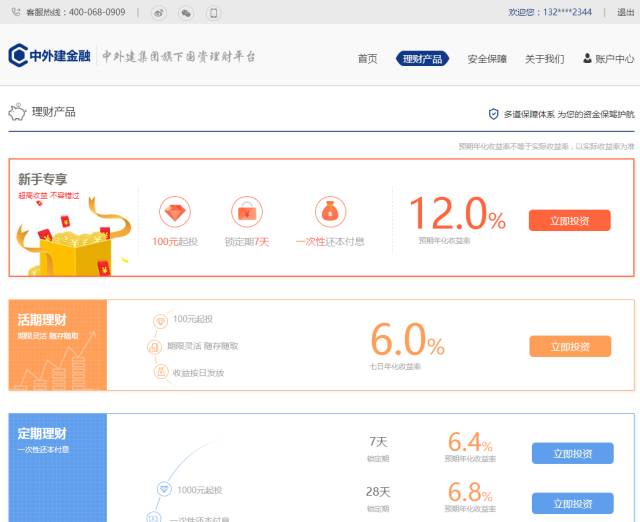Open the 首页 navigation item
The height and width of the screenshot is (522, 640).
[367, 59]
